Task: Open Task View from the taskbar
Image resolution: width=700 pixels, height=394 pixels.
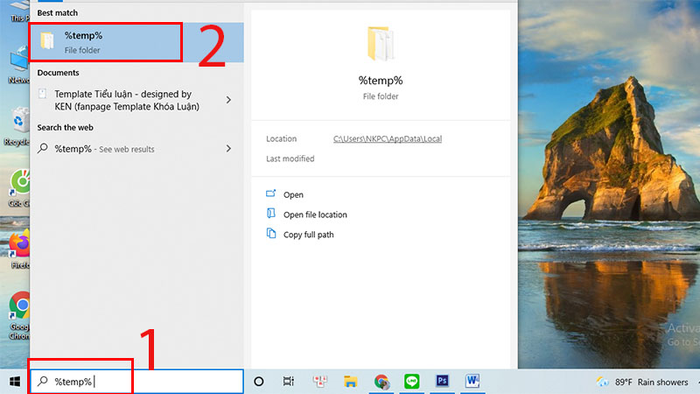Action: pyautogui.click(x=288, y=382)
